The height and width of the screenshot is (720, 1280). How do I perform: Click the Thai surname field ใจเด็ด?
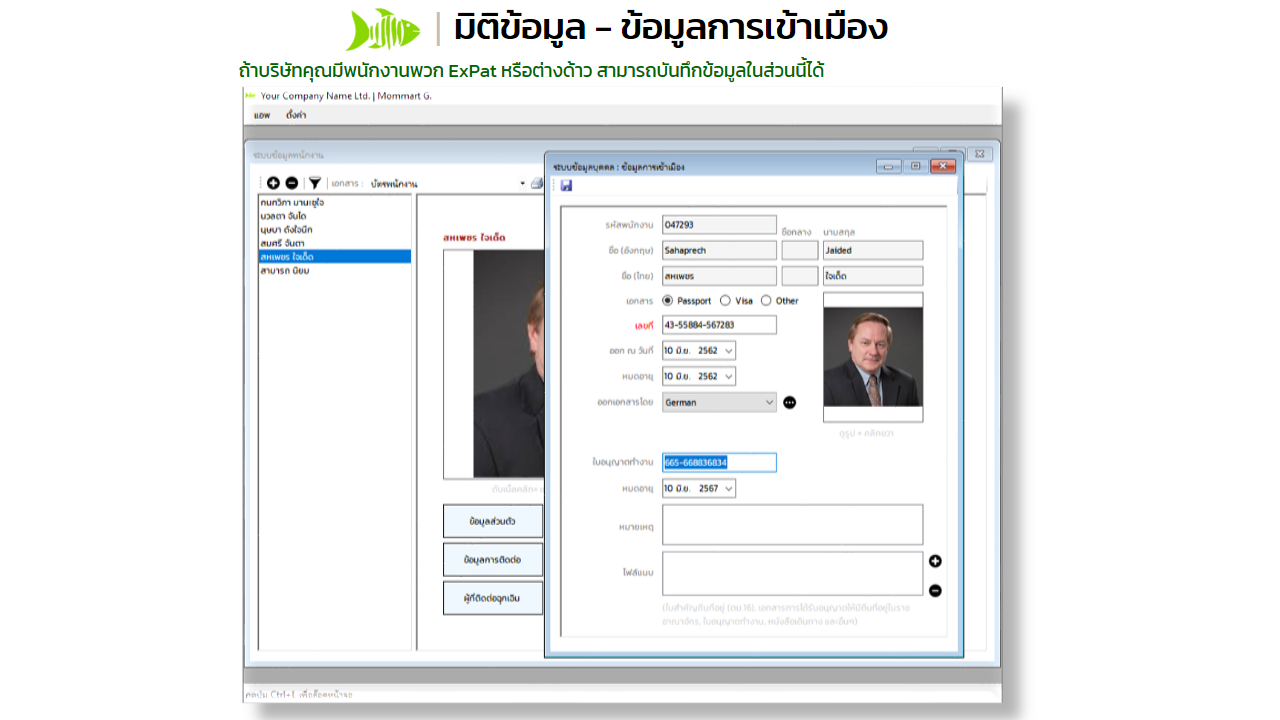click(873, 276)
